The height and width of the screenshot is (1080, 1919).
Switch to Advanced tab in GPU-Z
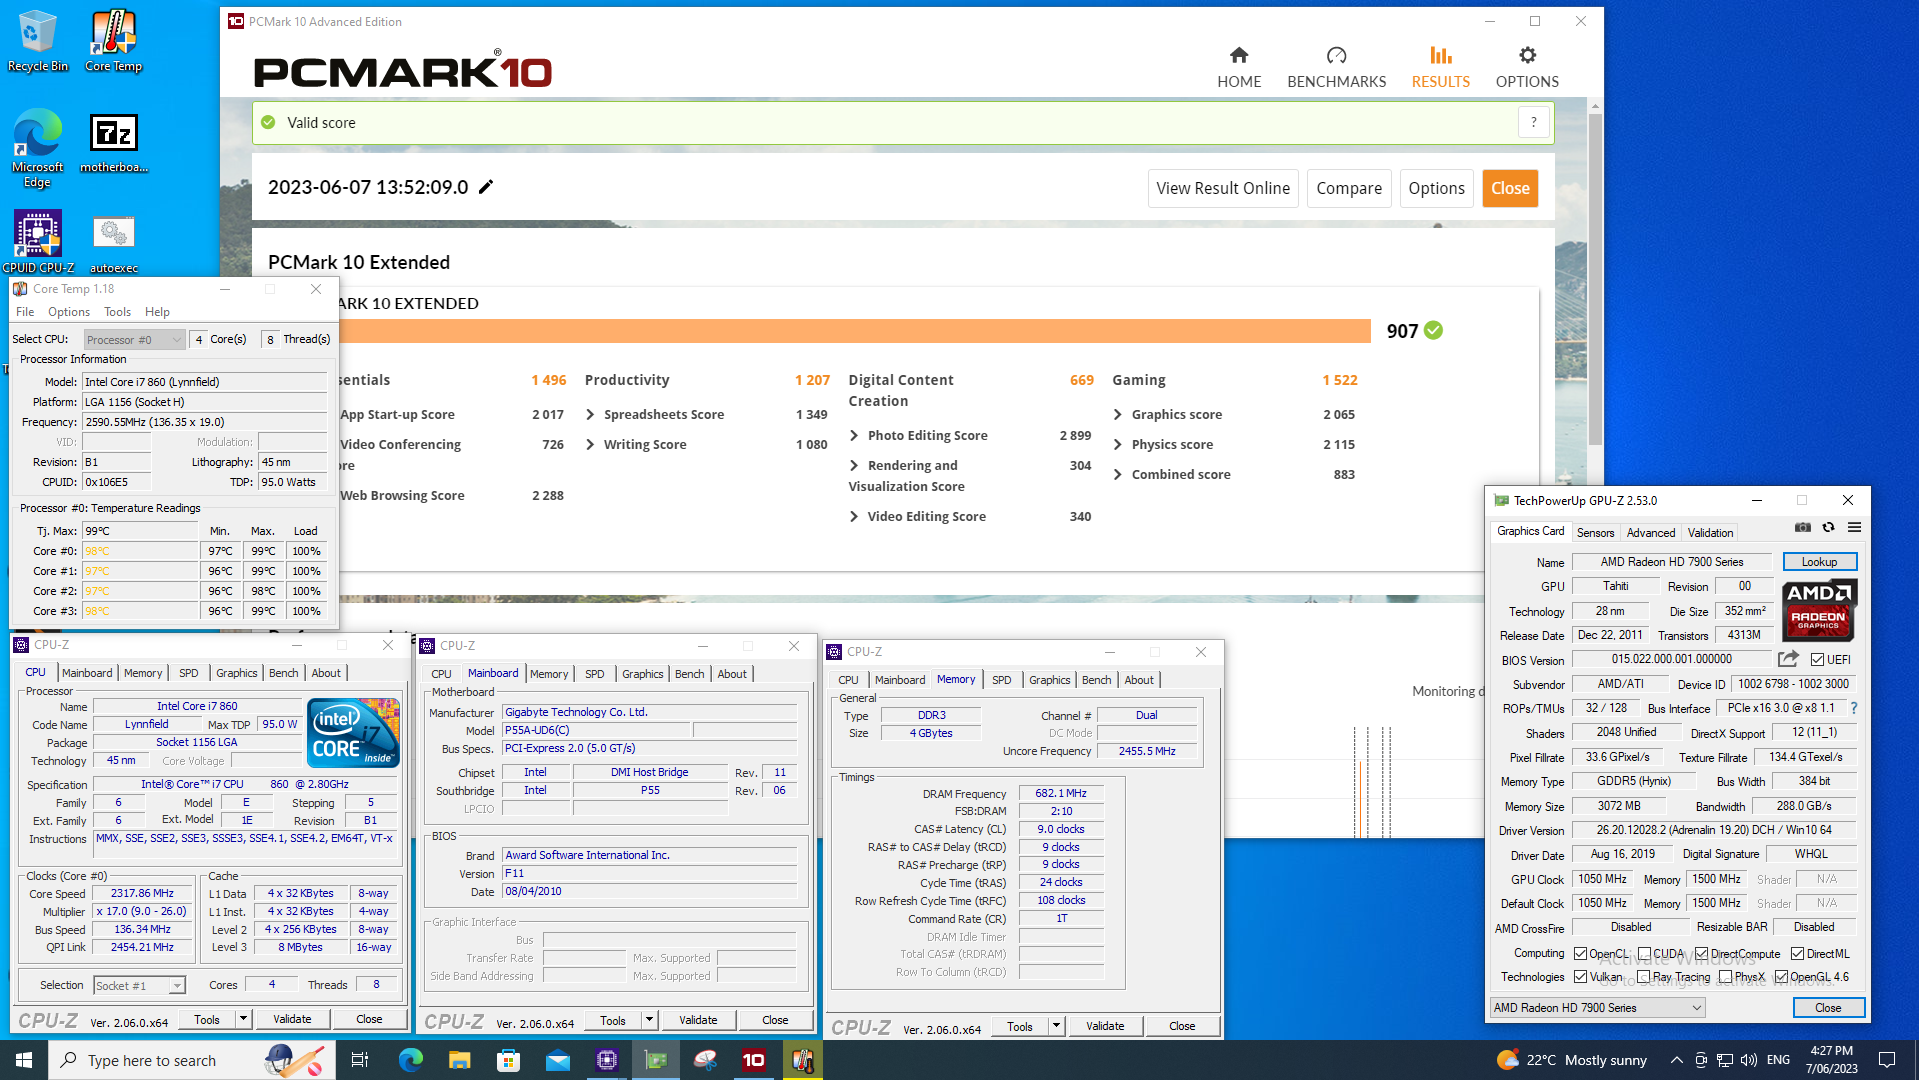(1650, 533)
